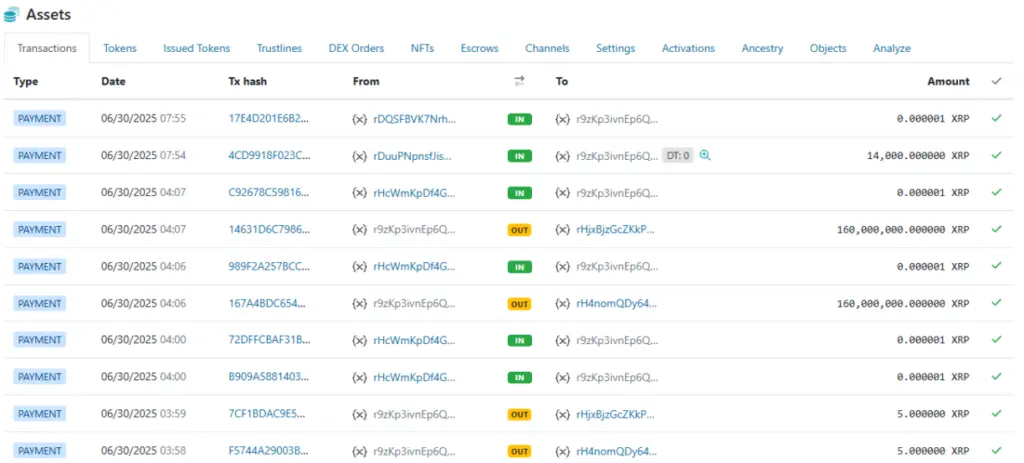Open the NFTs tab
The width and height of the screenshot is (1024, 463).
(422, 48)
